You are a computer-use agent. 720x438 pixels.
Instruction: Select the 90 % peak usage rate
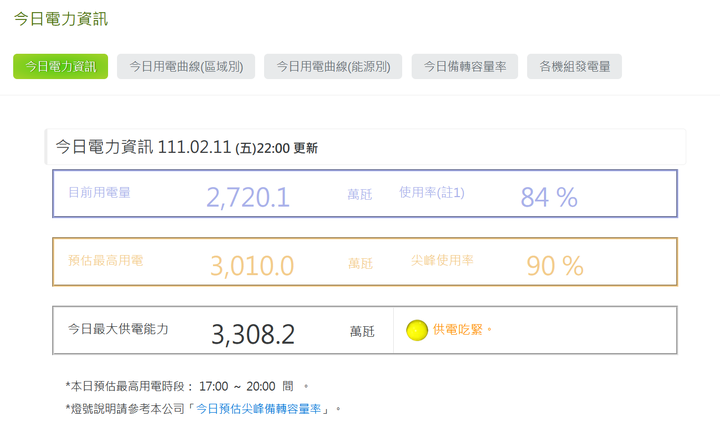pos(555,266)
